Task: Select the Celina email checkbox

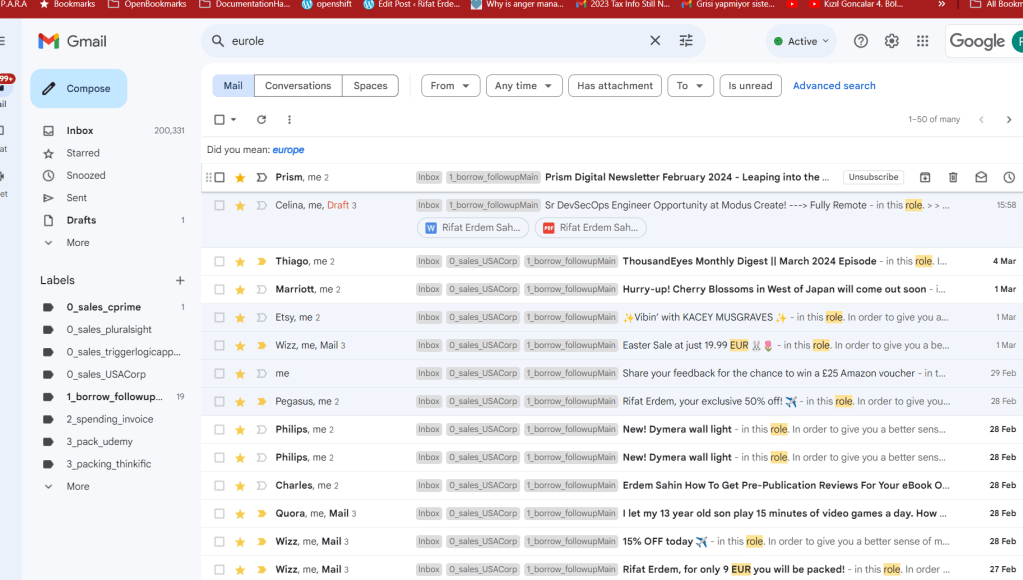Action: tap(219, 206)
